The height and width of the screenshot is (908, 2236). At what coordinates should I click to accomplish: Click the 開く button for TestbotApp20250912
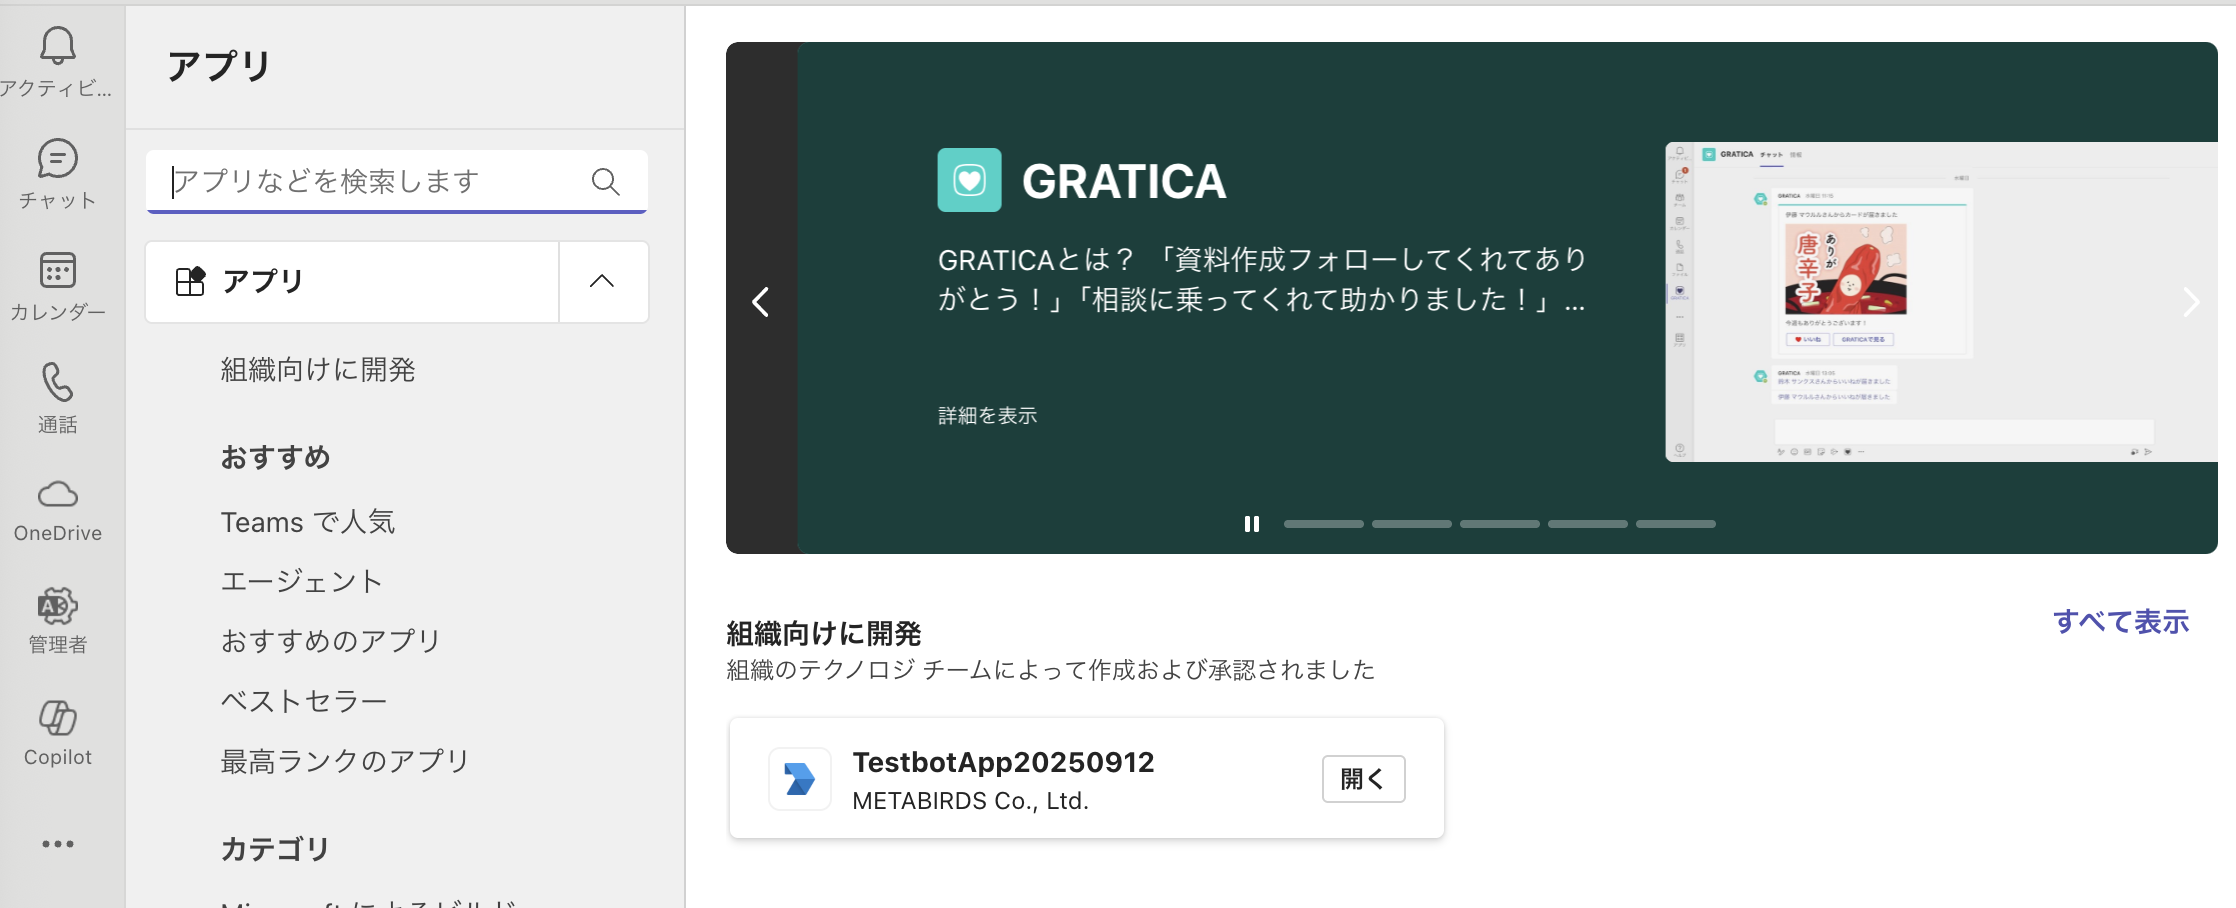(x=1363, y=779)
